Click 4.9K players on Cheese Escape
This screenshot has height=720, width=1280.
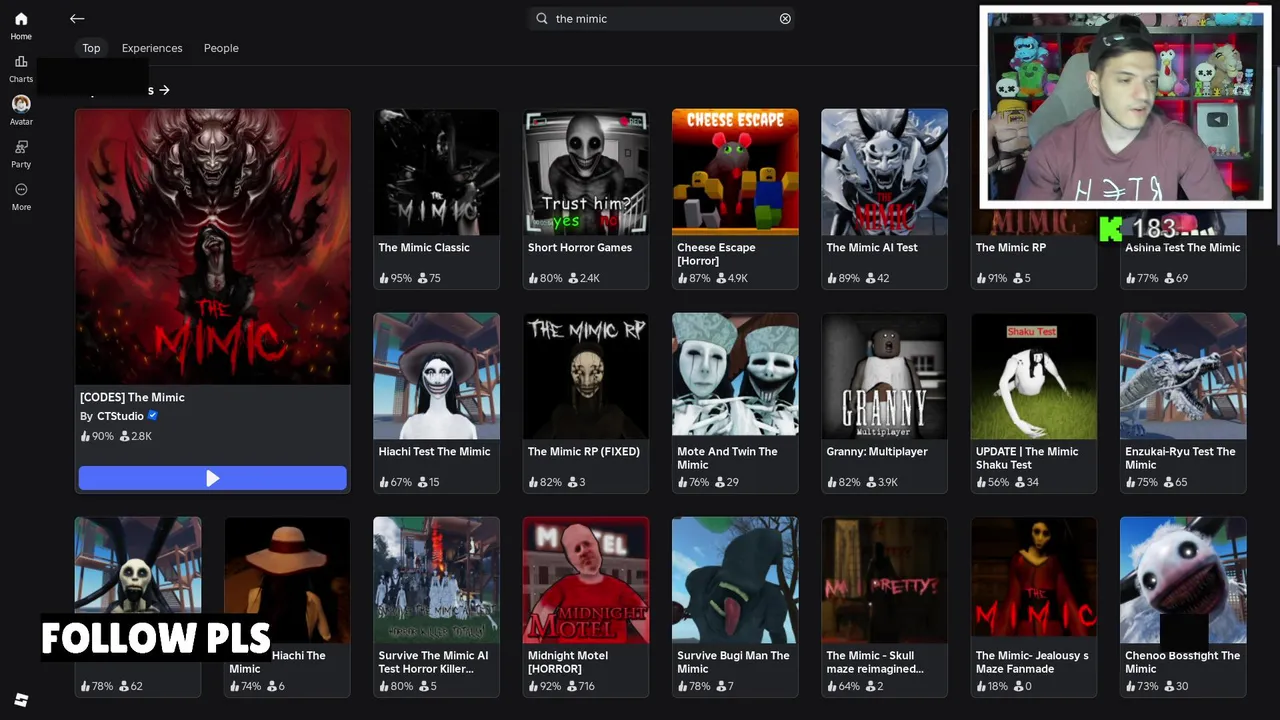(733, 278)
